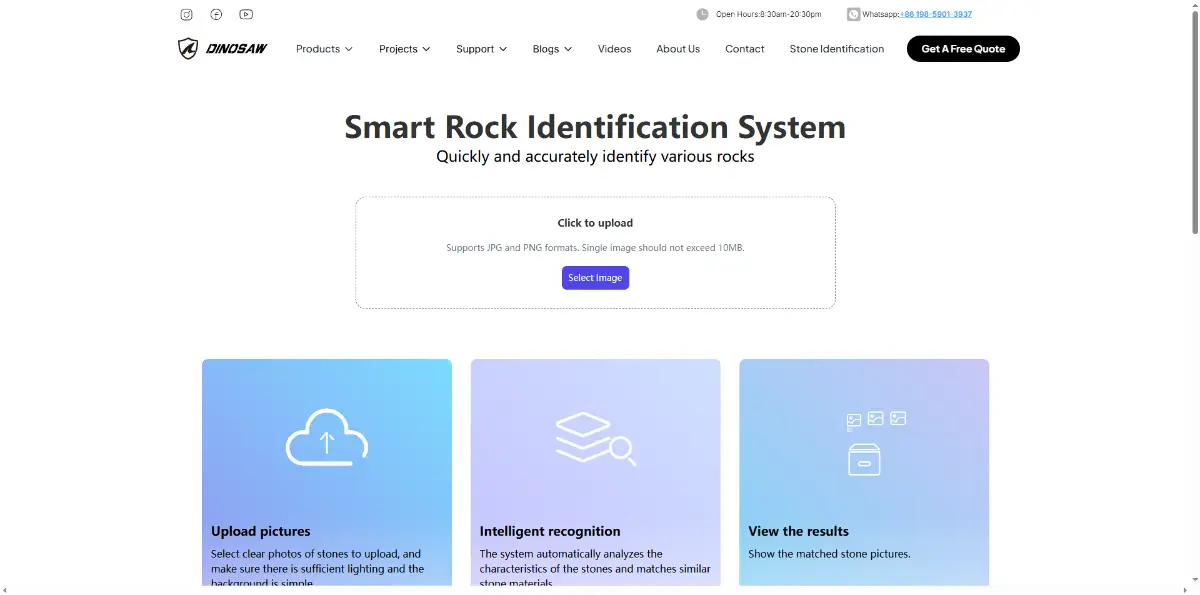Open the About Us page

(678, 49)
